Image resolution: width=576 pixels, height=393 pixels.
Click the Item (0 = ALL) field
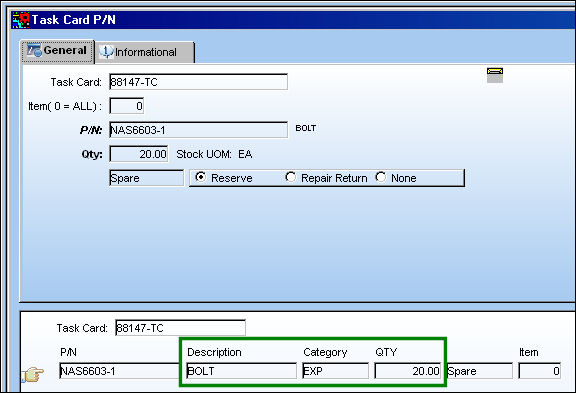pyautogui.click(x=127, y=106)
